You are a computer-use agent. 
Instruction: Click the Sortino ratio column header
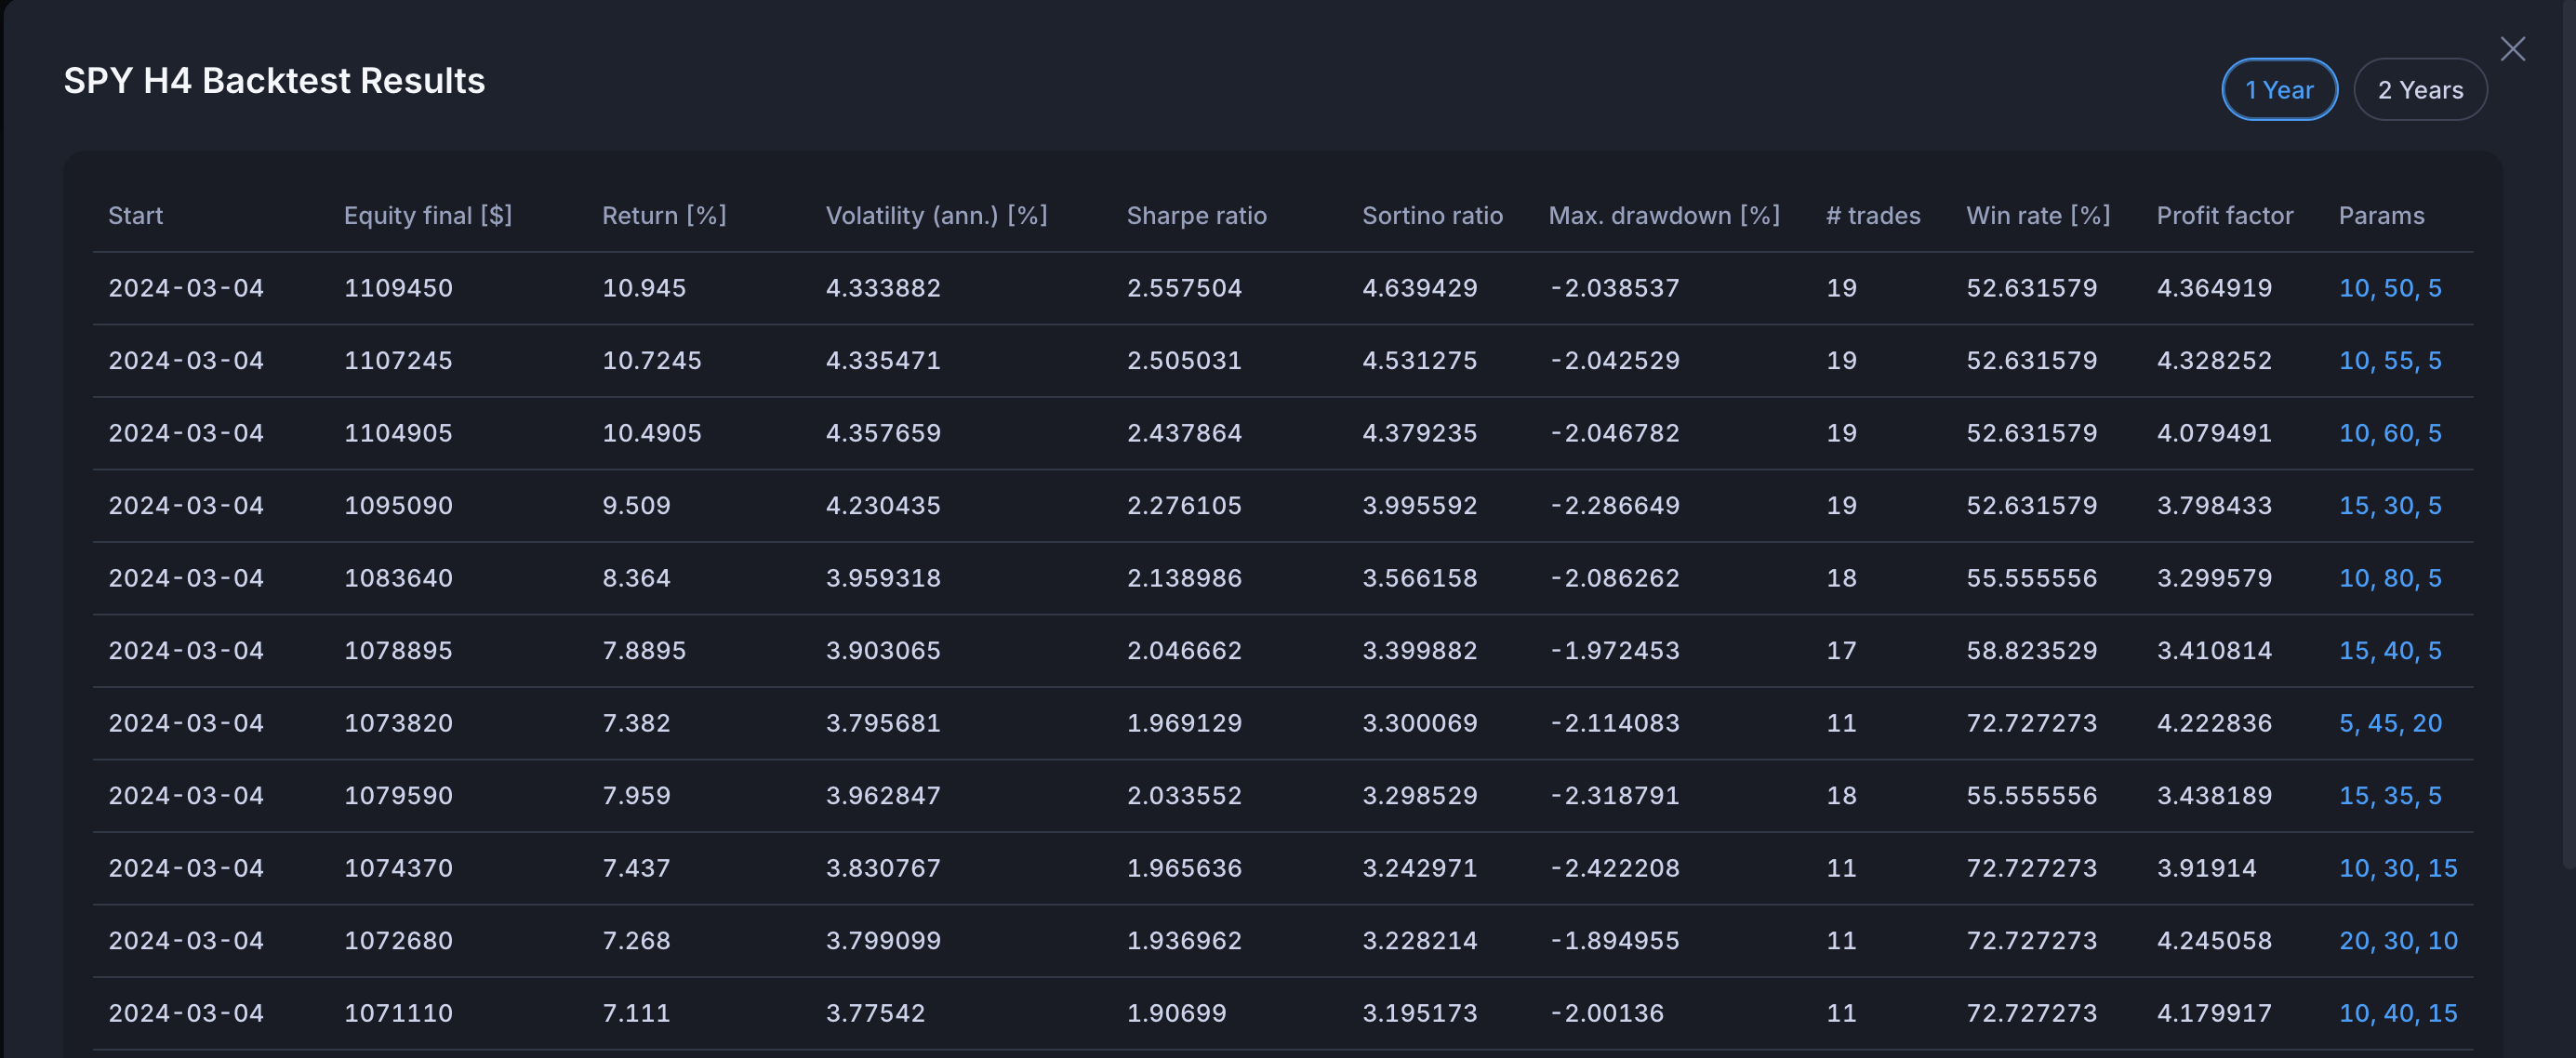(x=1432, y=216)
